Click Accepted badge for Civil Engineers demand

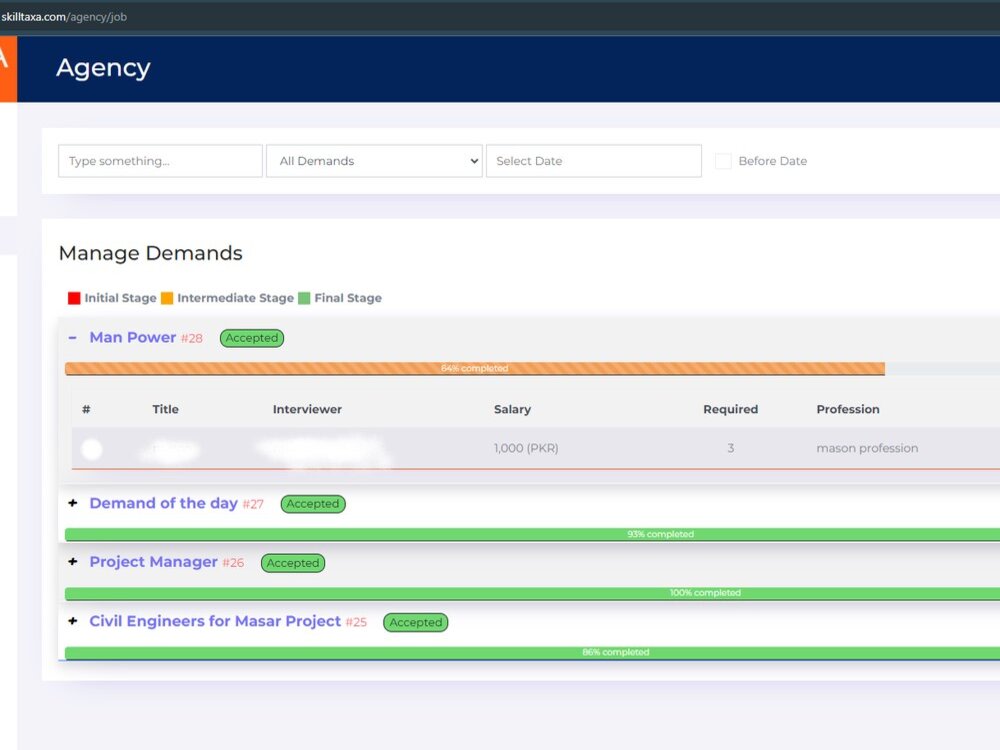click(x=416, y=622)
